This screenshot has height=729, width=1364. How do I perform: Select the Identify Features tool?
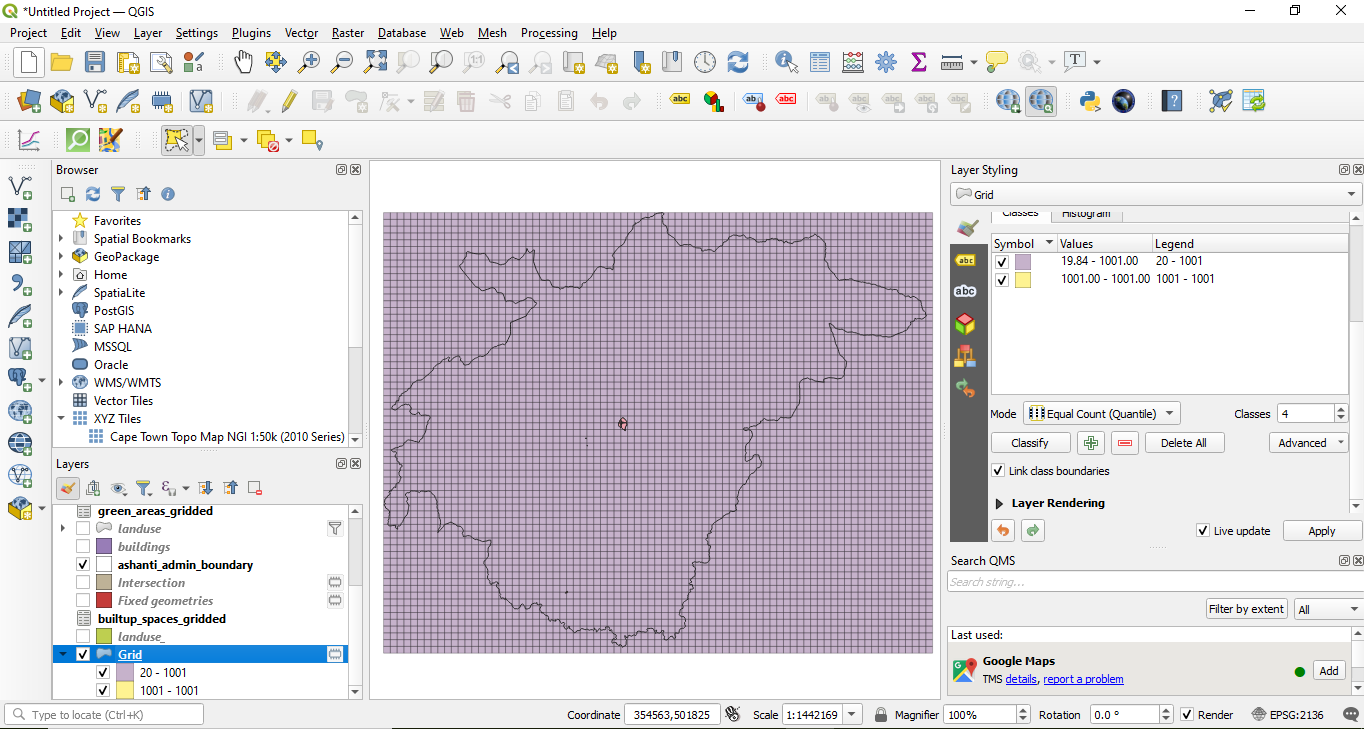point(787,62)
